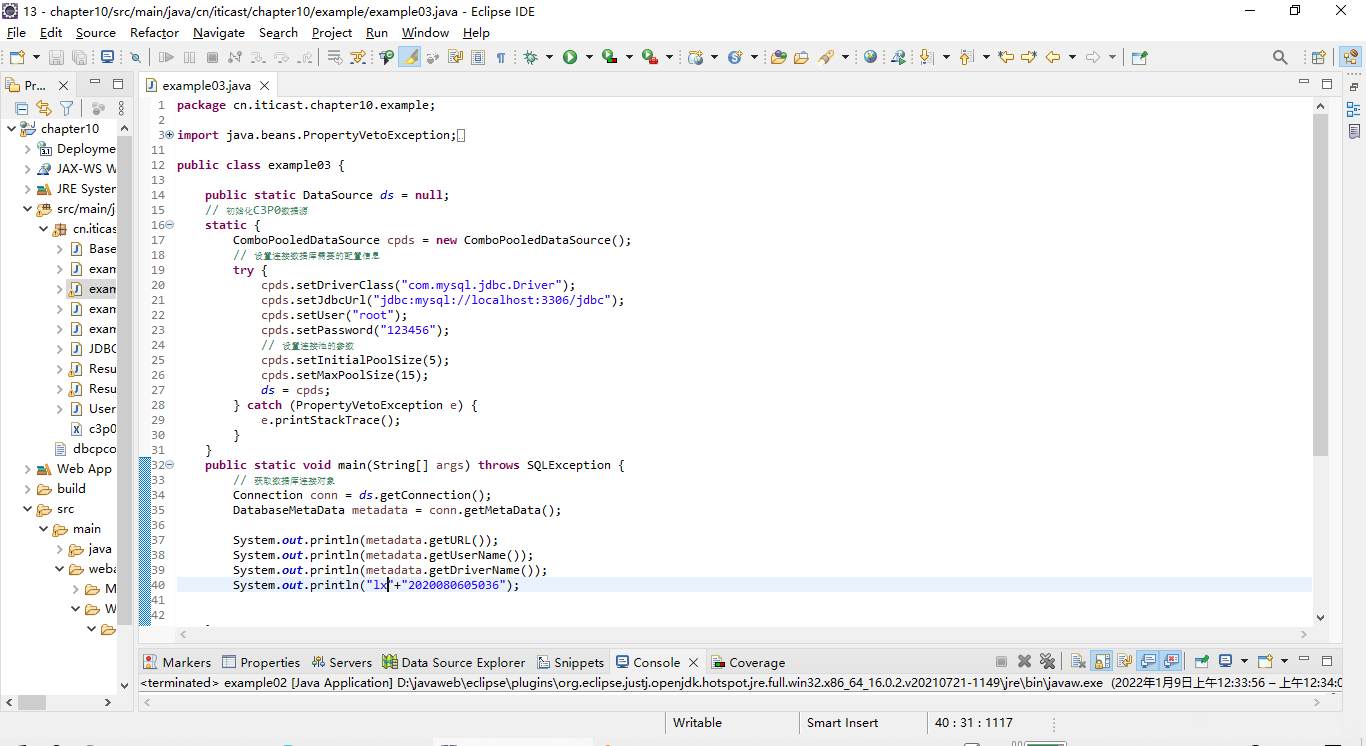Click the Open Perspective icon
The image size is (1366, 746).
tap(1318, 57)
